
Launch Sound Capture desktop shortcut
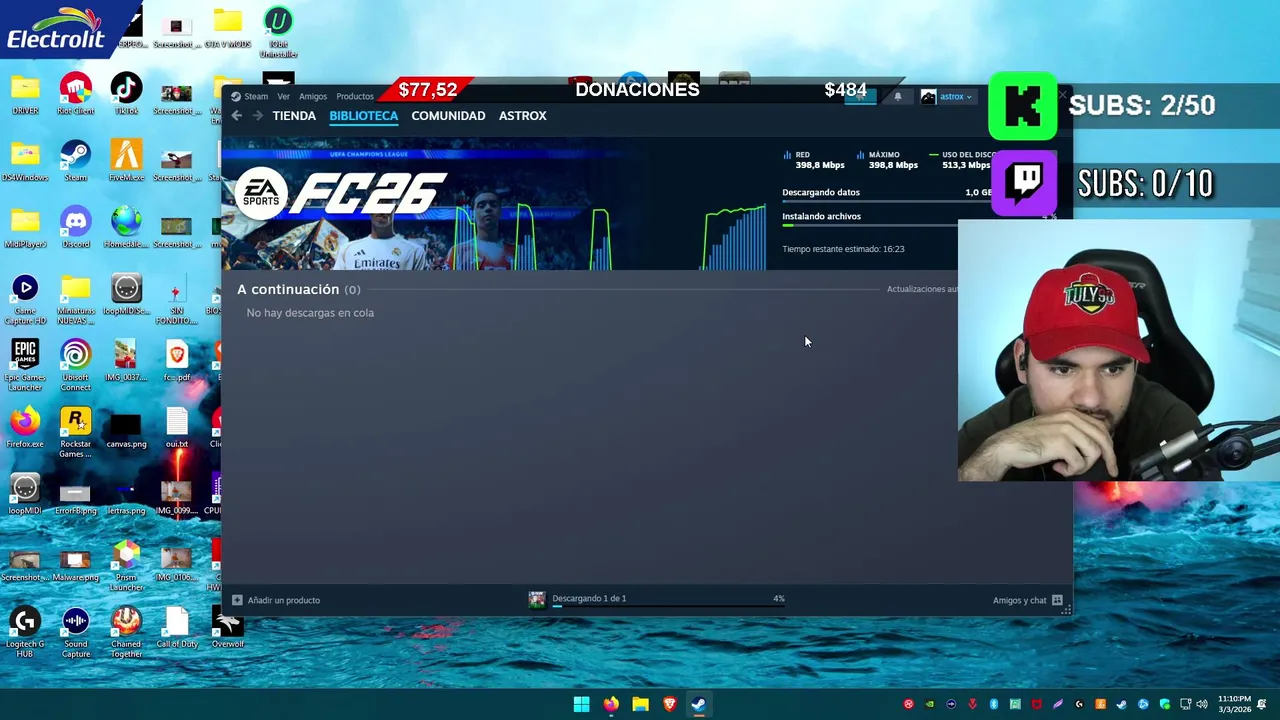pyautogui.click(x=75, y=633)
